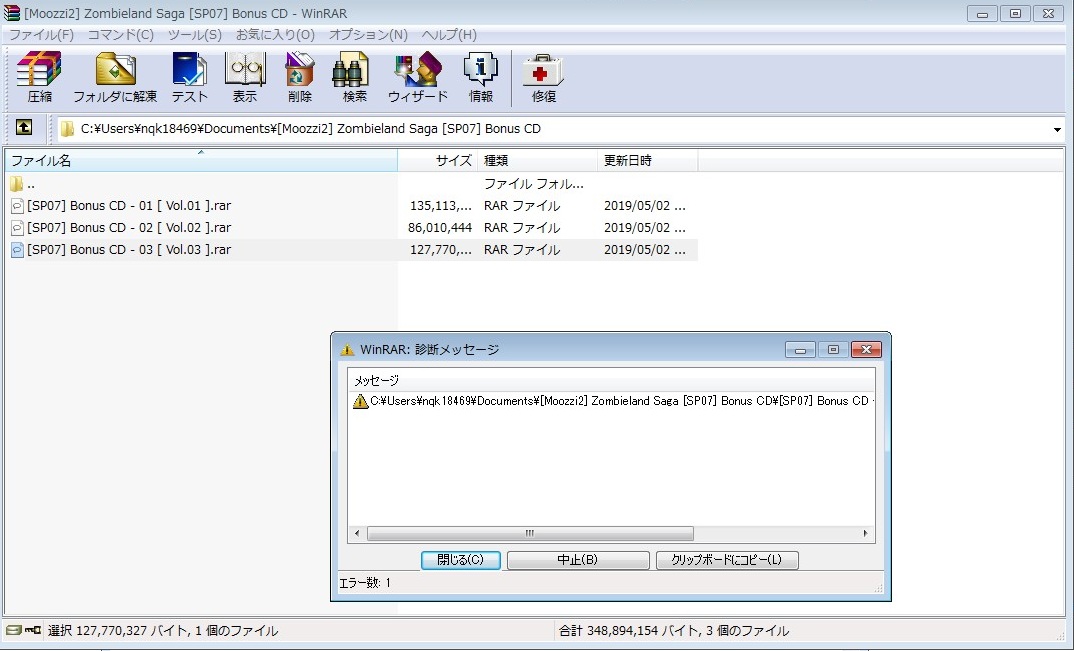The height and width of the screenshot is (651, 1074).
Task: Click the key password icon in the status bar
Action: pos(32,630)
